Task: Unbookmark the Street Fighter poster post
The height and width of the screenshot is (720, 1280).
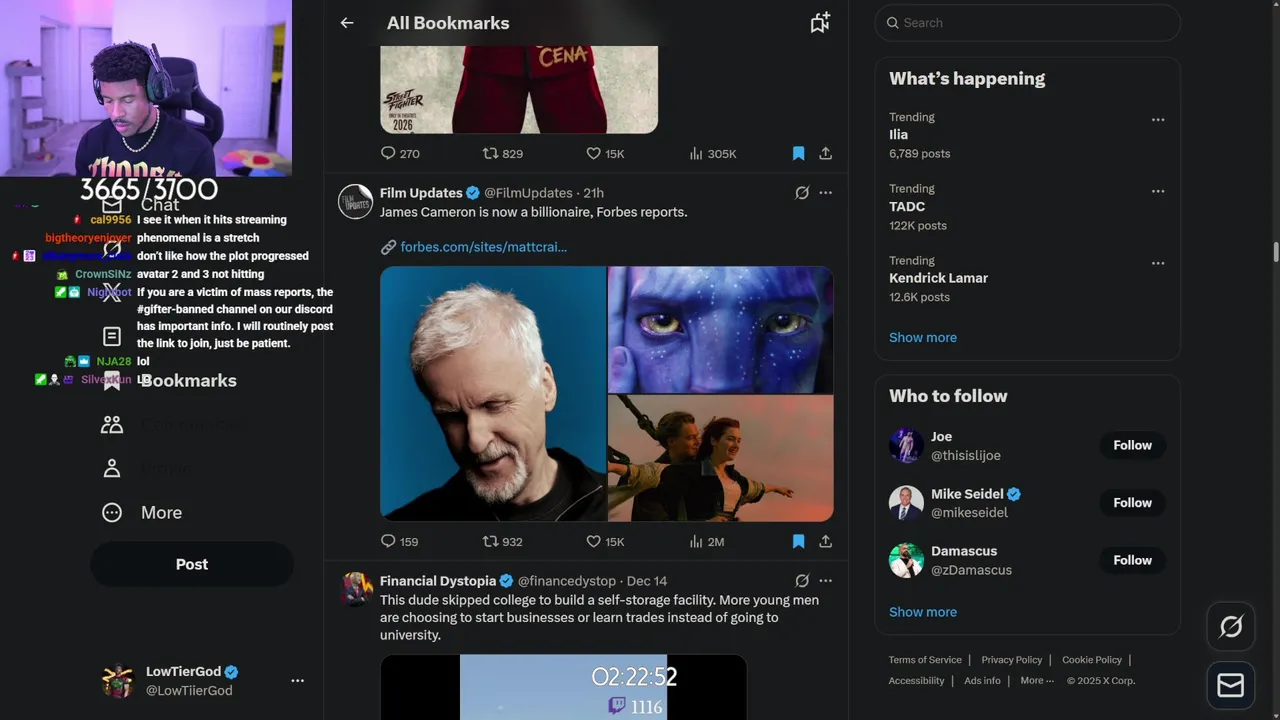Action: tap(798, 154)
